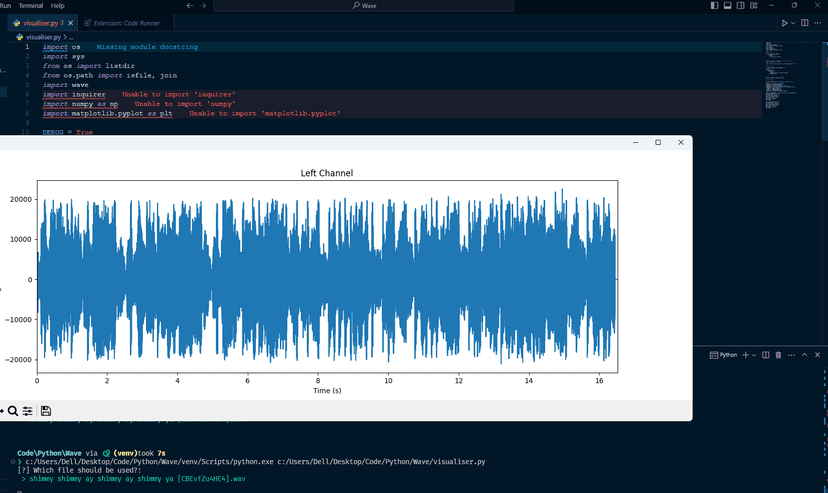Save the figure with the floppy disk icon
The image size is (828, 493).
pos(46,411)
